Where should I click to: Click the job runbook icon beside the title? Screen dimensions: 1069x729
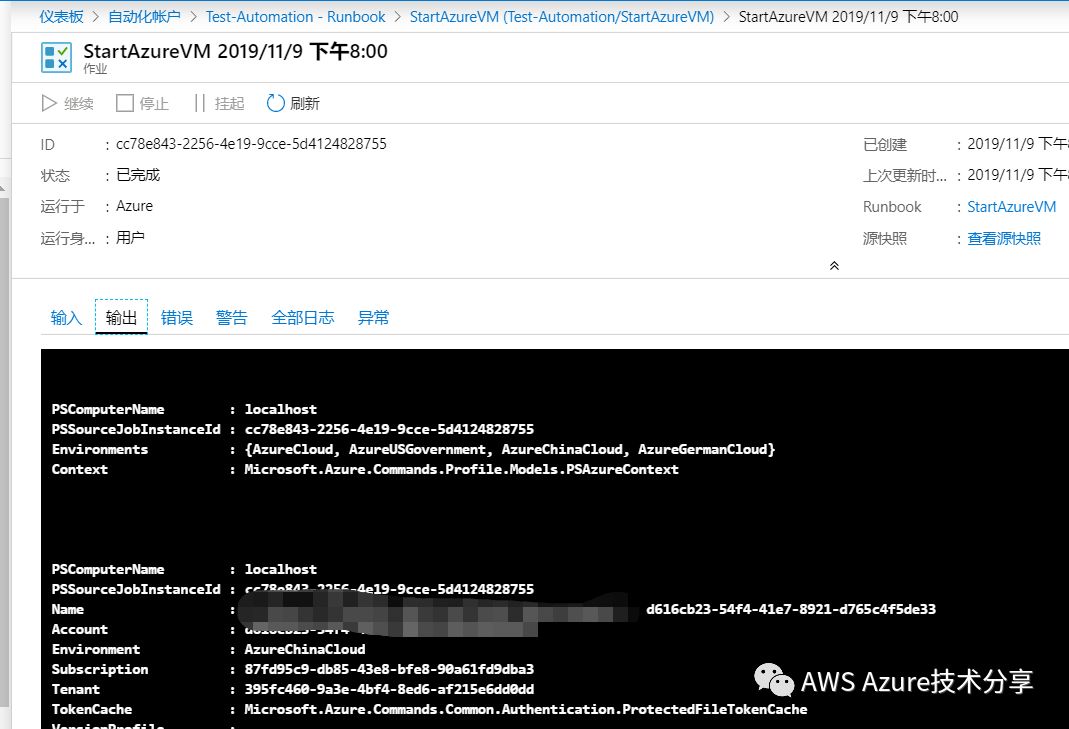[x=56, y=57]
